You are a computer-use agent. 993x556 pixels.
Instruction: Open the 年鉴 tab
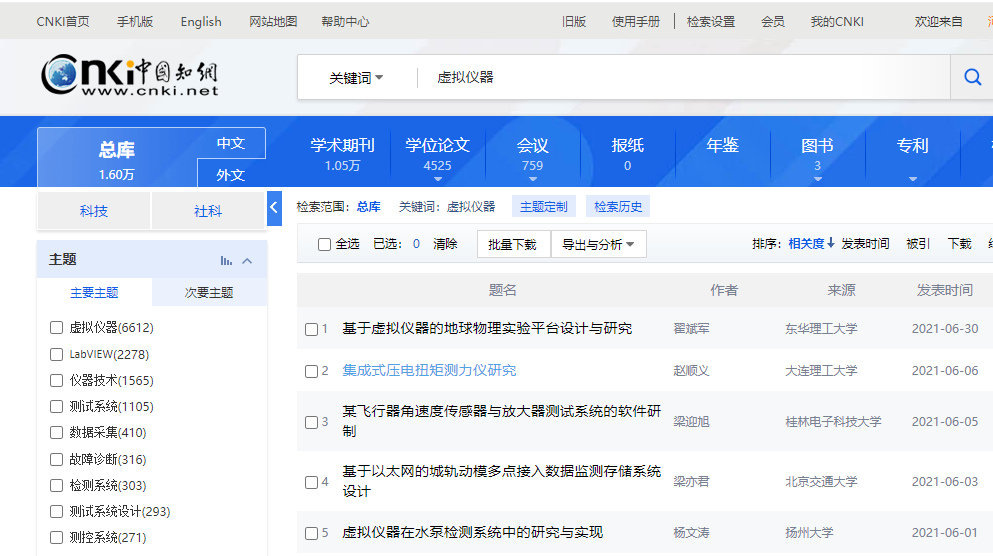pyautogui.click(x=723, y=146)
